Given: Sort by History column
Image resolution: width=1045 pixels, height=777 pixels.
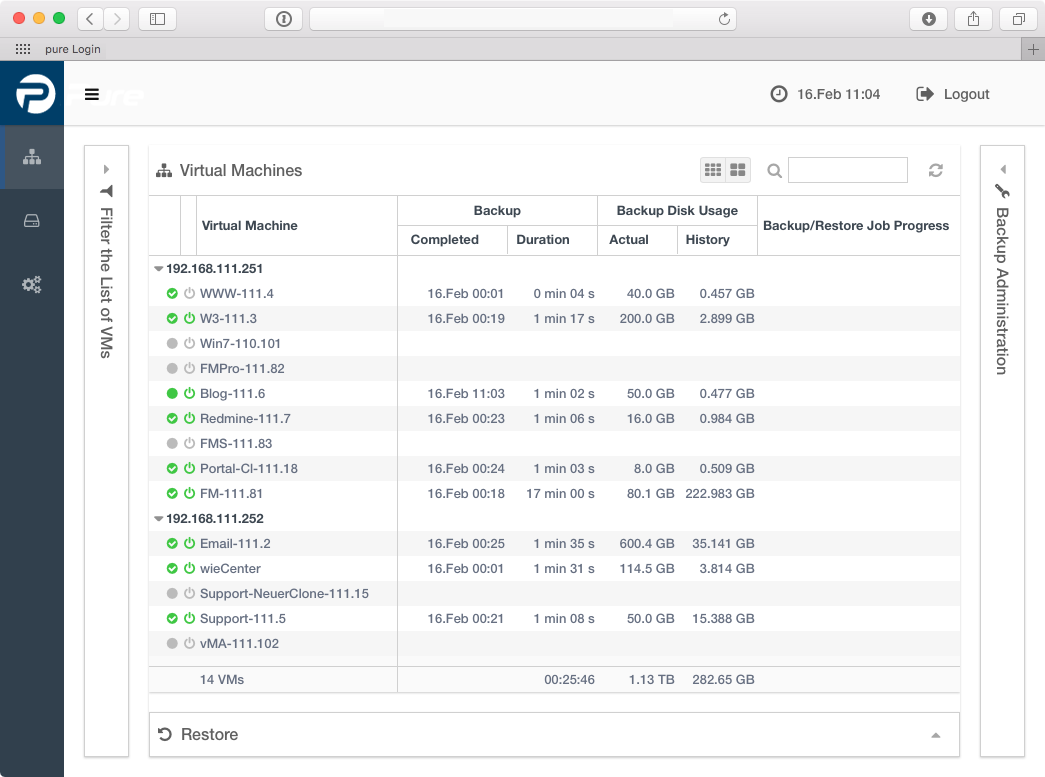Looking at the screenshot, I should pyautogui.click(x=707, y=239).
